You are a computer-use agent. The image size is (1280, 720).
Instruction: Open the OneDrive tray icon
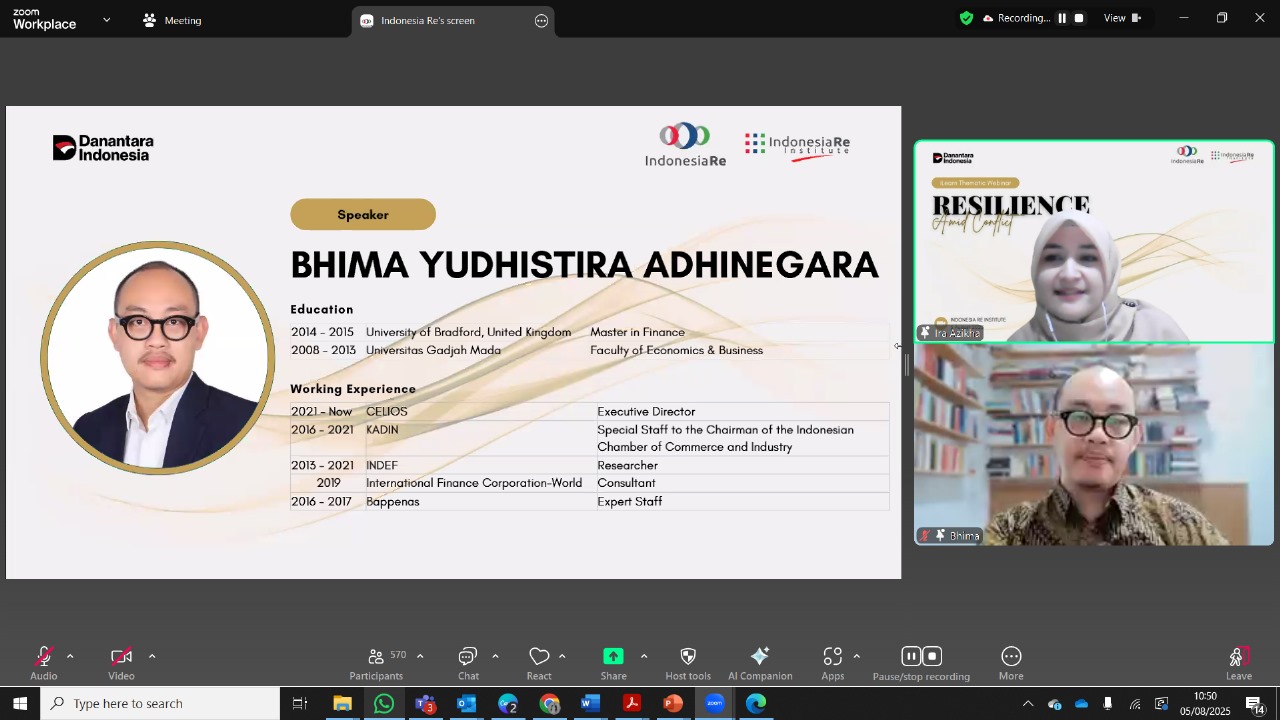pos(1081,704)
